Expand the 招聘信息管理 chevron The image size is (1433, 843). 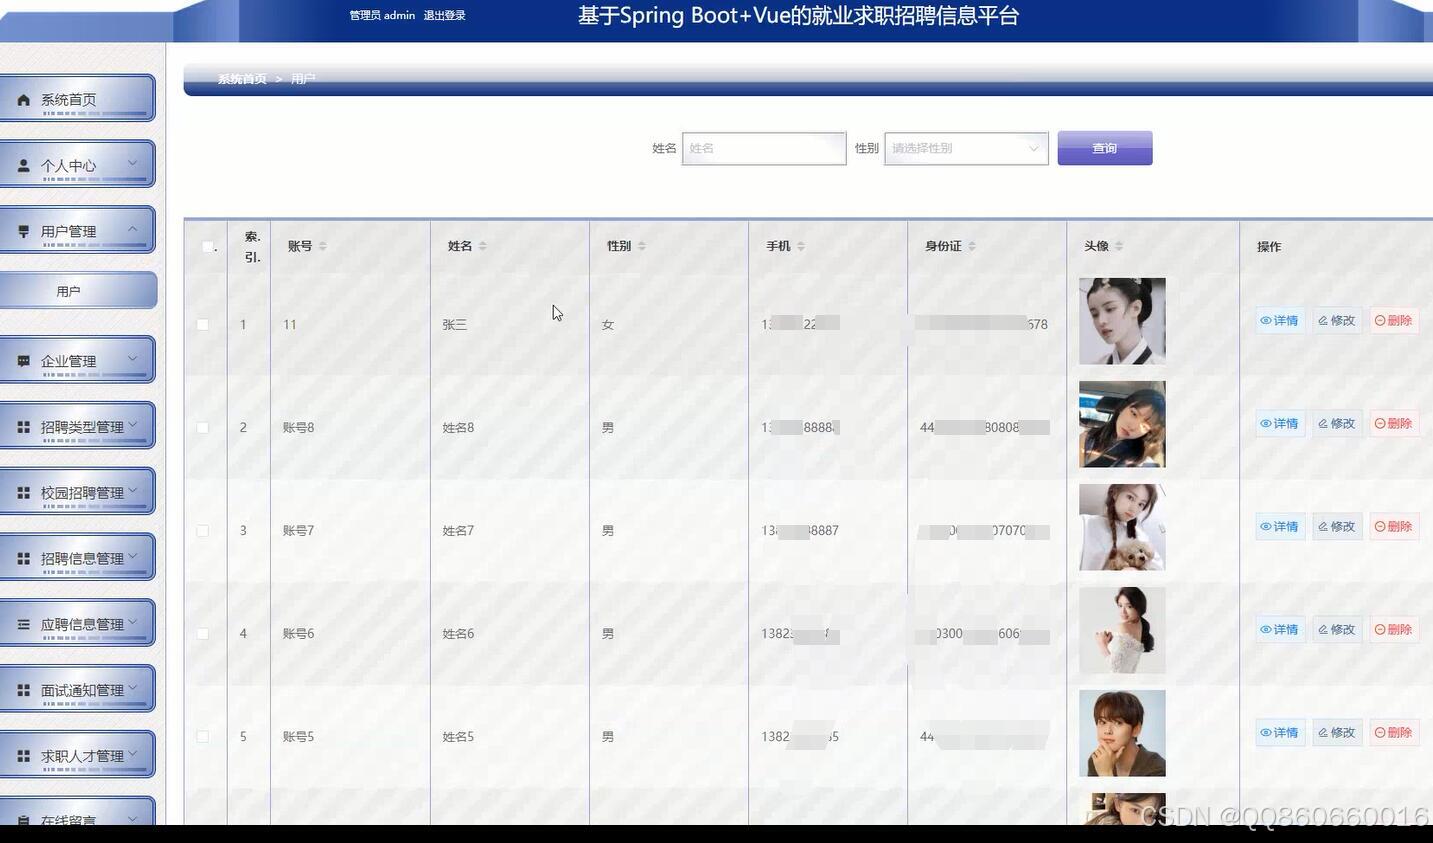pos(132,556)
